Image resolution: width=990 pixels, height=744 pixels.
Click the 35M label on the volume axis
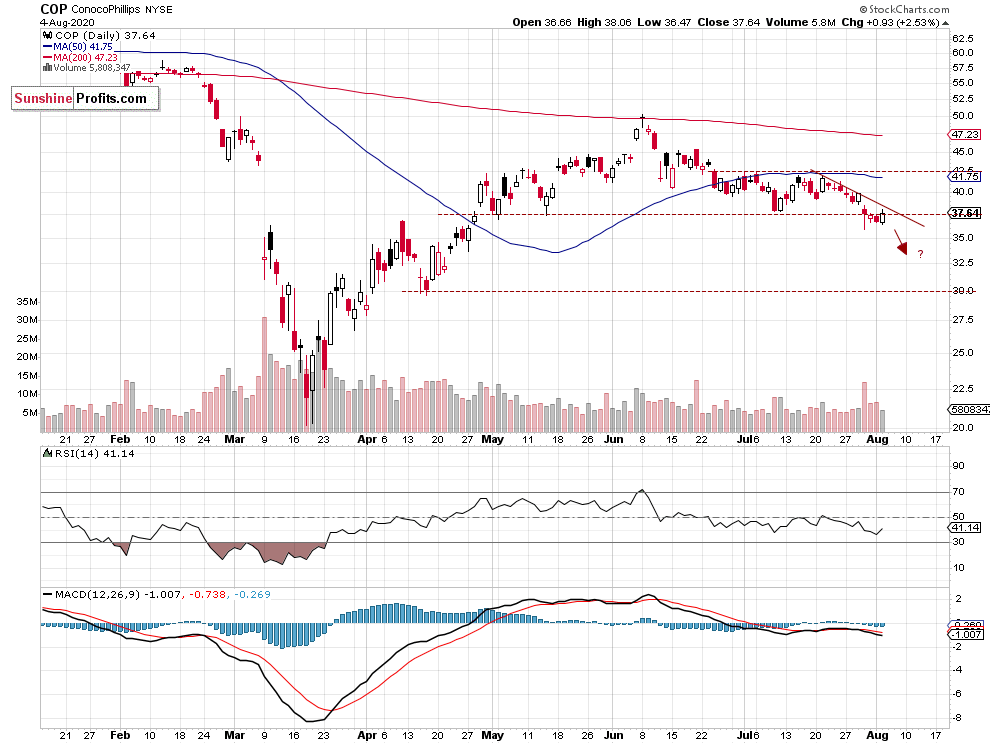(x=27, y=301)
